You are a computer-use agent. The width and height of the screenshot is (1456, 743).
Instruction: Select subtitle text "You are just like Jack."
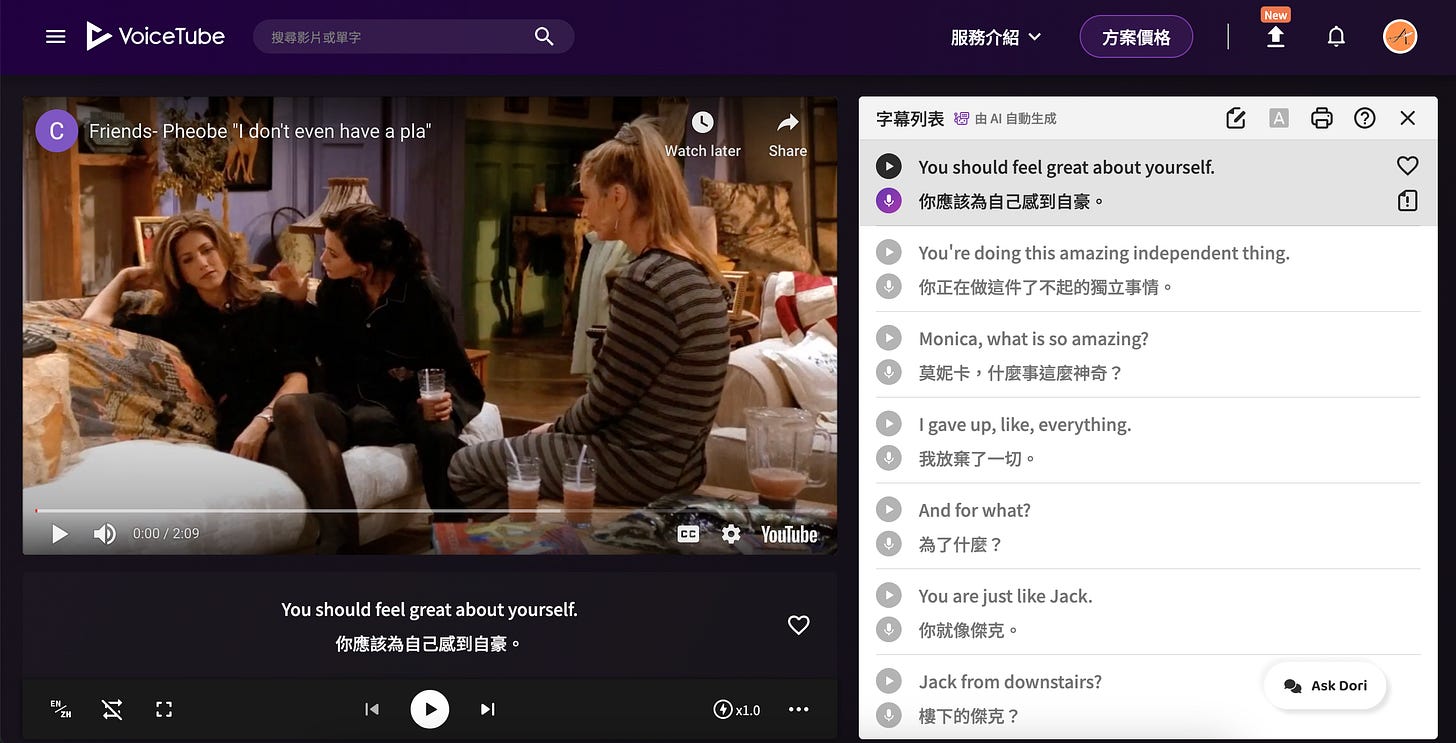[x=1006, y=597]
